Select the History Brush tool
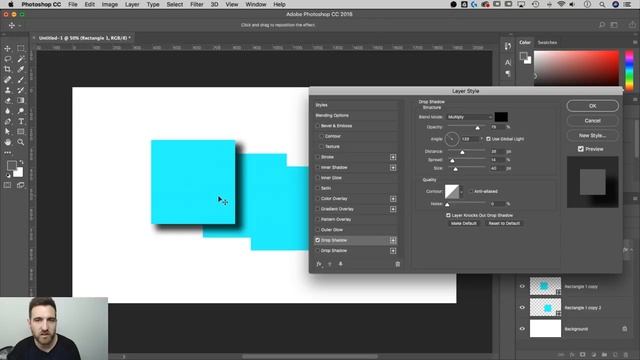Viewport: 640px width, 360px height. (20, 90)
